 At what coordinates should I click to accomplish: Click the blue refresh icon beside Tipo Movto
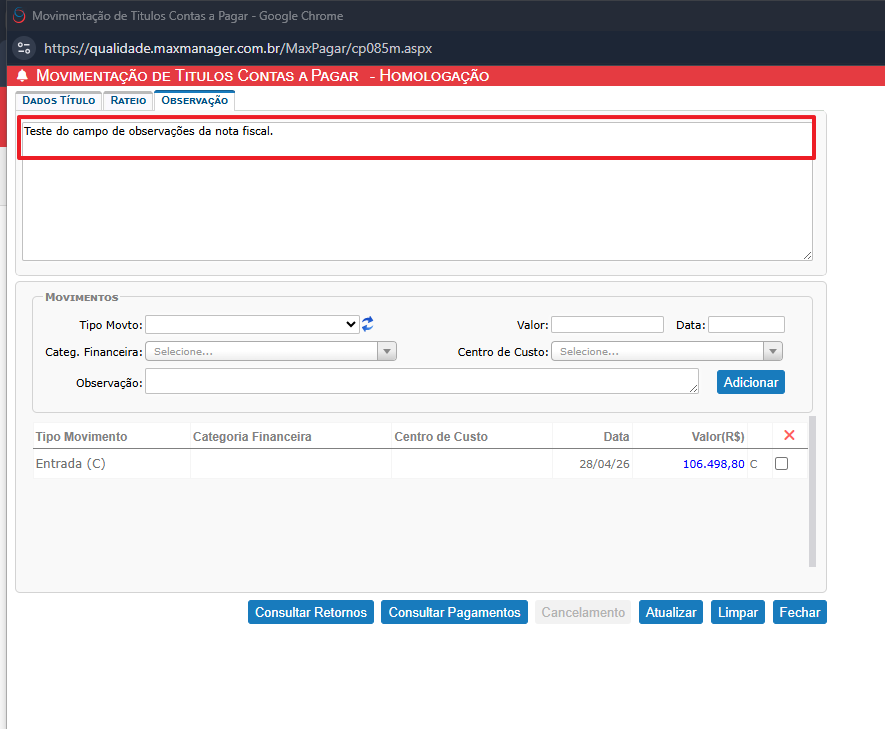(x=368, y=324)
